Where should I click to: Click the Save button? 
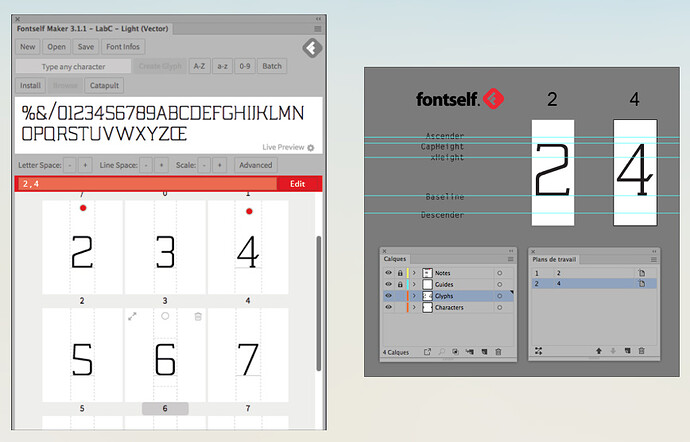86,47
